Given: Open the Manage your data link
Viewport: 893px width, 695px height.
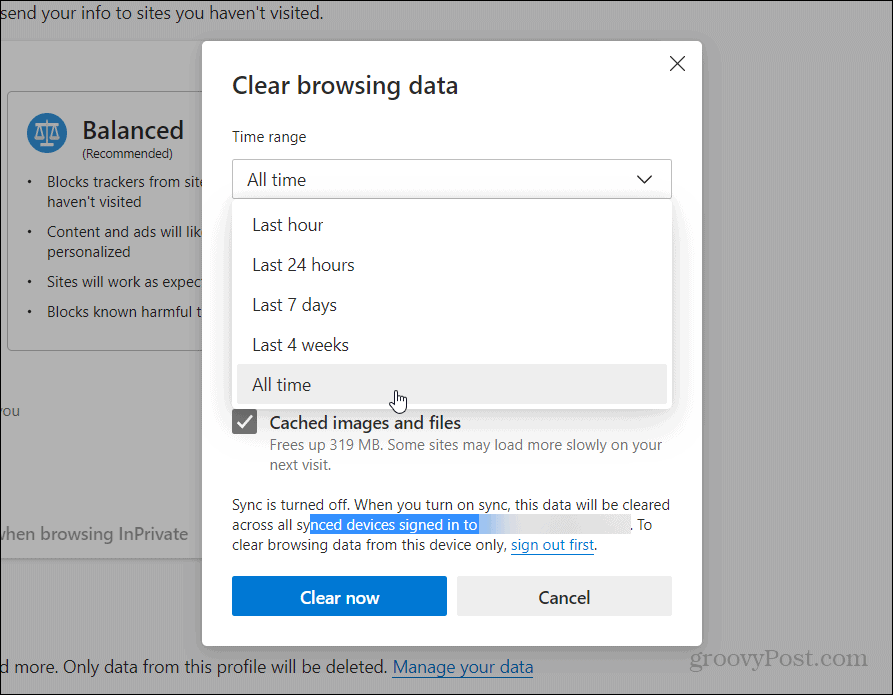Looking at the screenshot, I should point(463,667).
